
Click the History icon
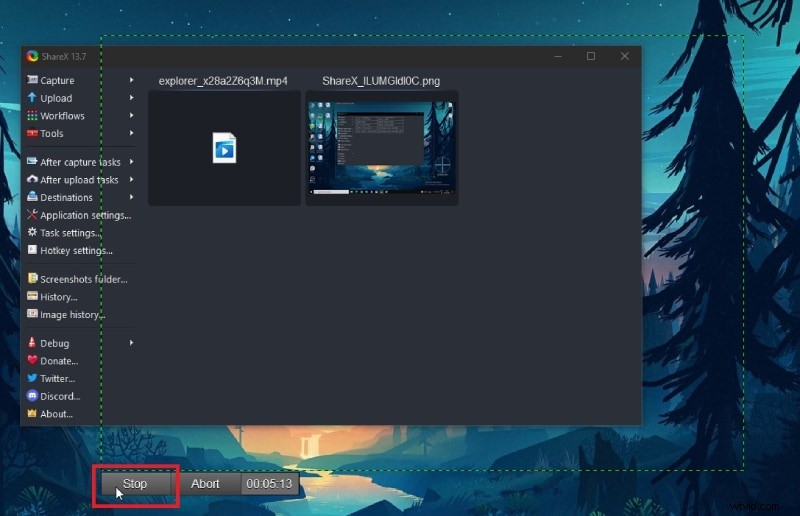pos(32,296)
